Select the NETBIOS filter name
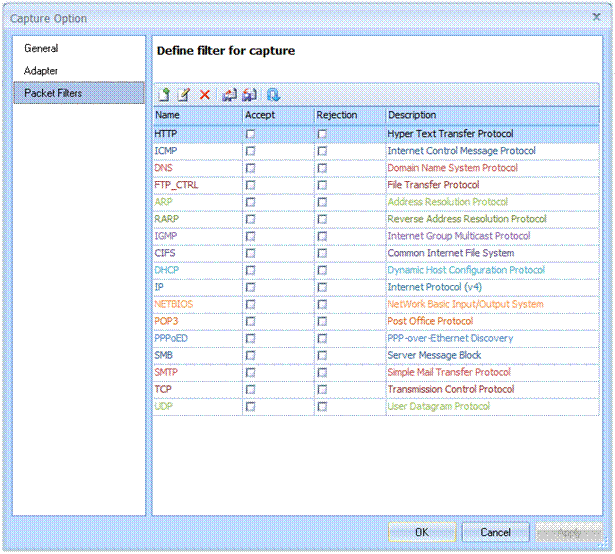Viewport: 615px width, 554px height. tap(173, 304)
